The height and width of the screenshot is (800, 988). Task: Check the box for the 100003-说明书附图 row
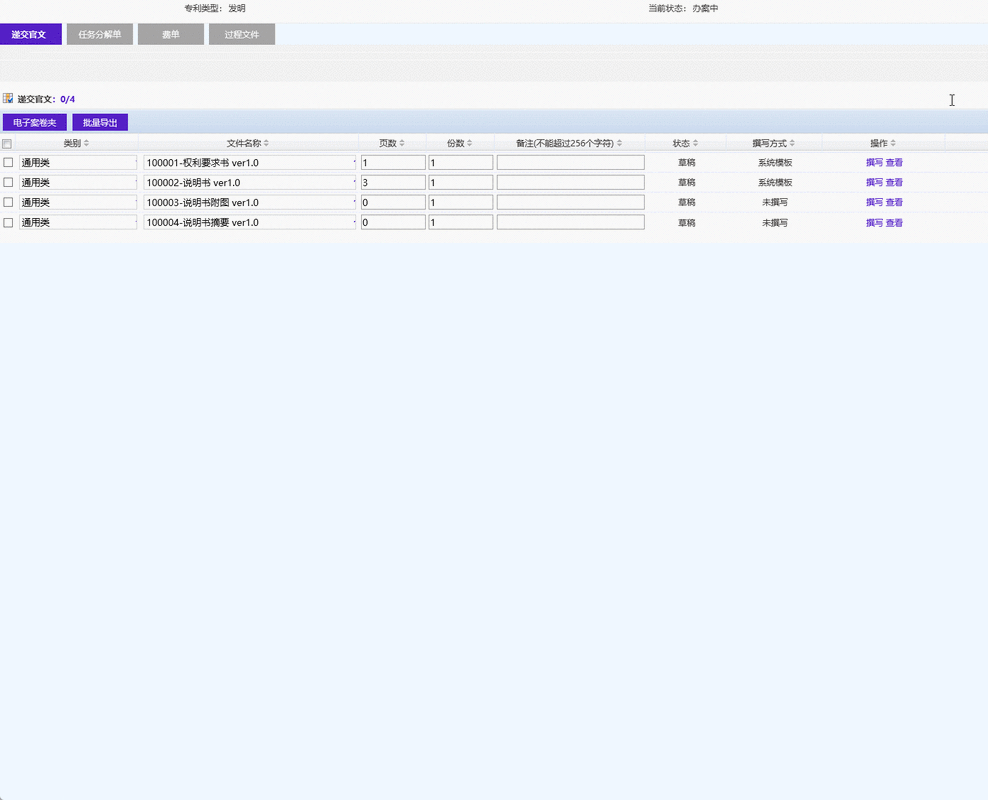click(x=8, y=202)
